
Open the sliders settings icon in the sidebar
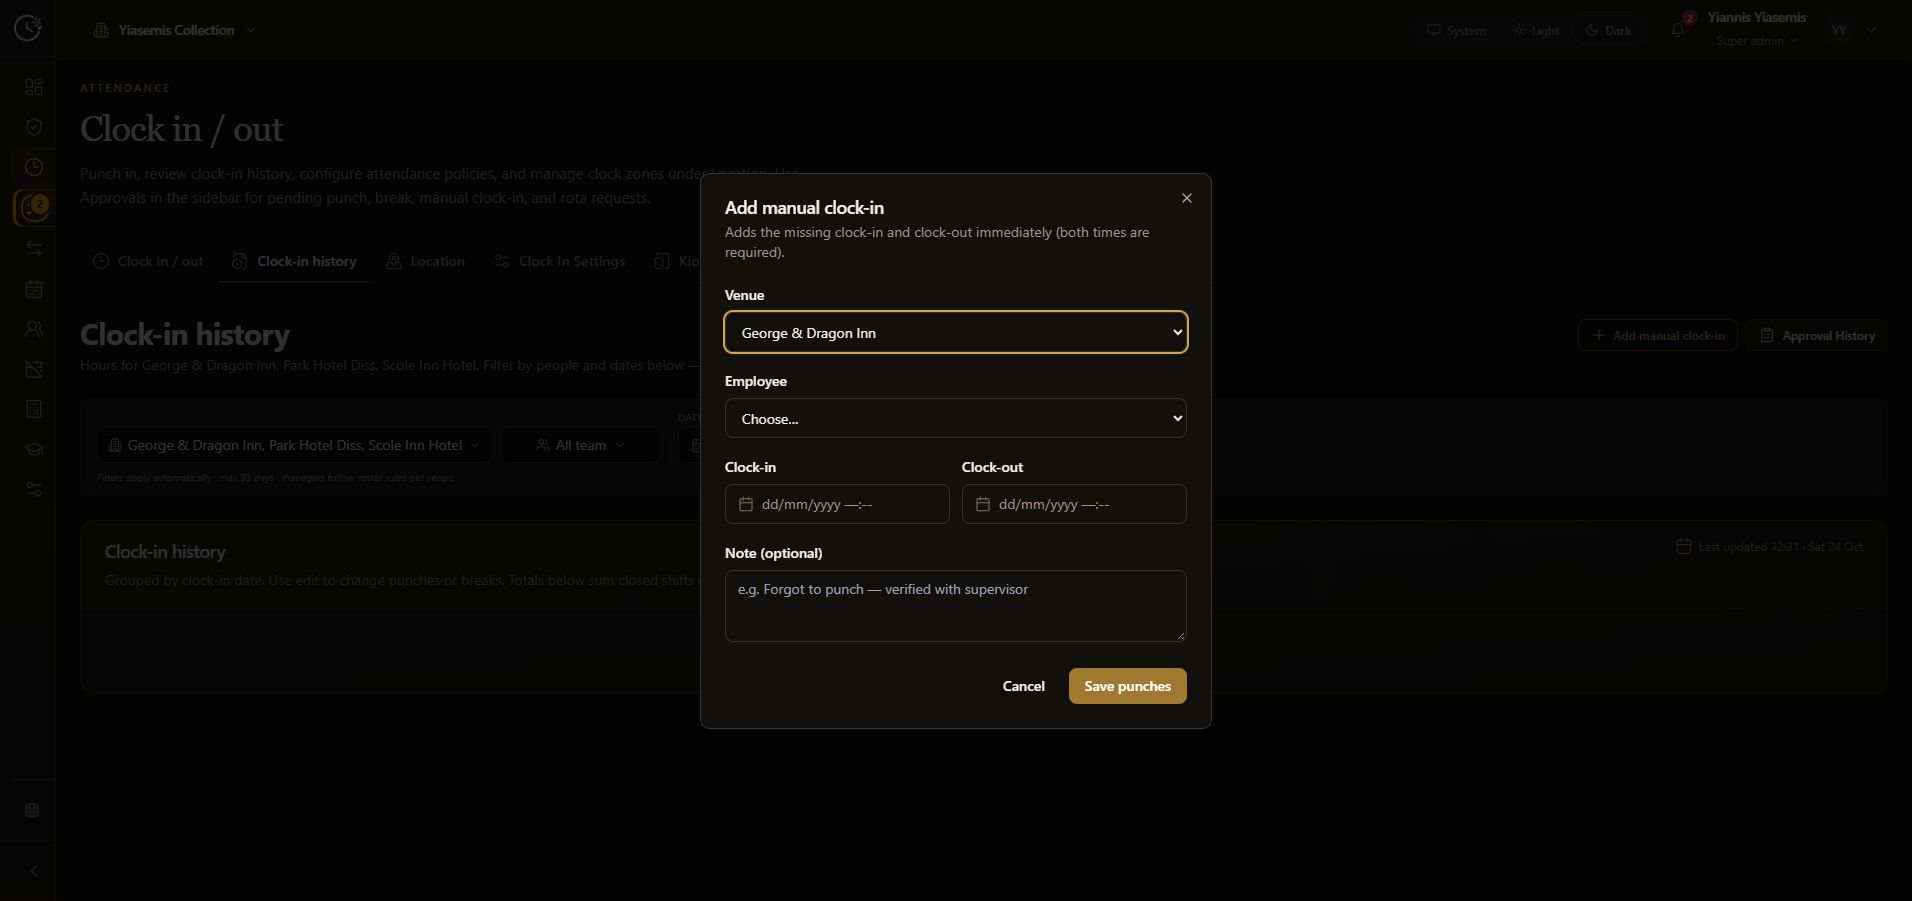point(34,489)
